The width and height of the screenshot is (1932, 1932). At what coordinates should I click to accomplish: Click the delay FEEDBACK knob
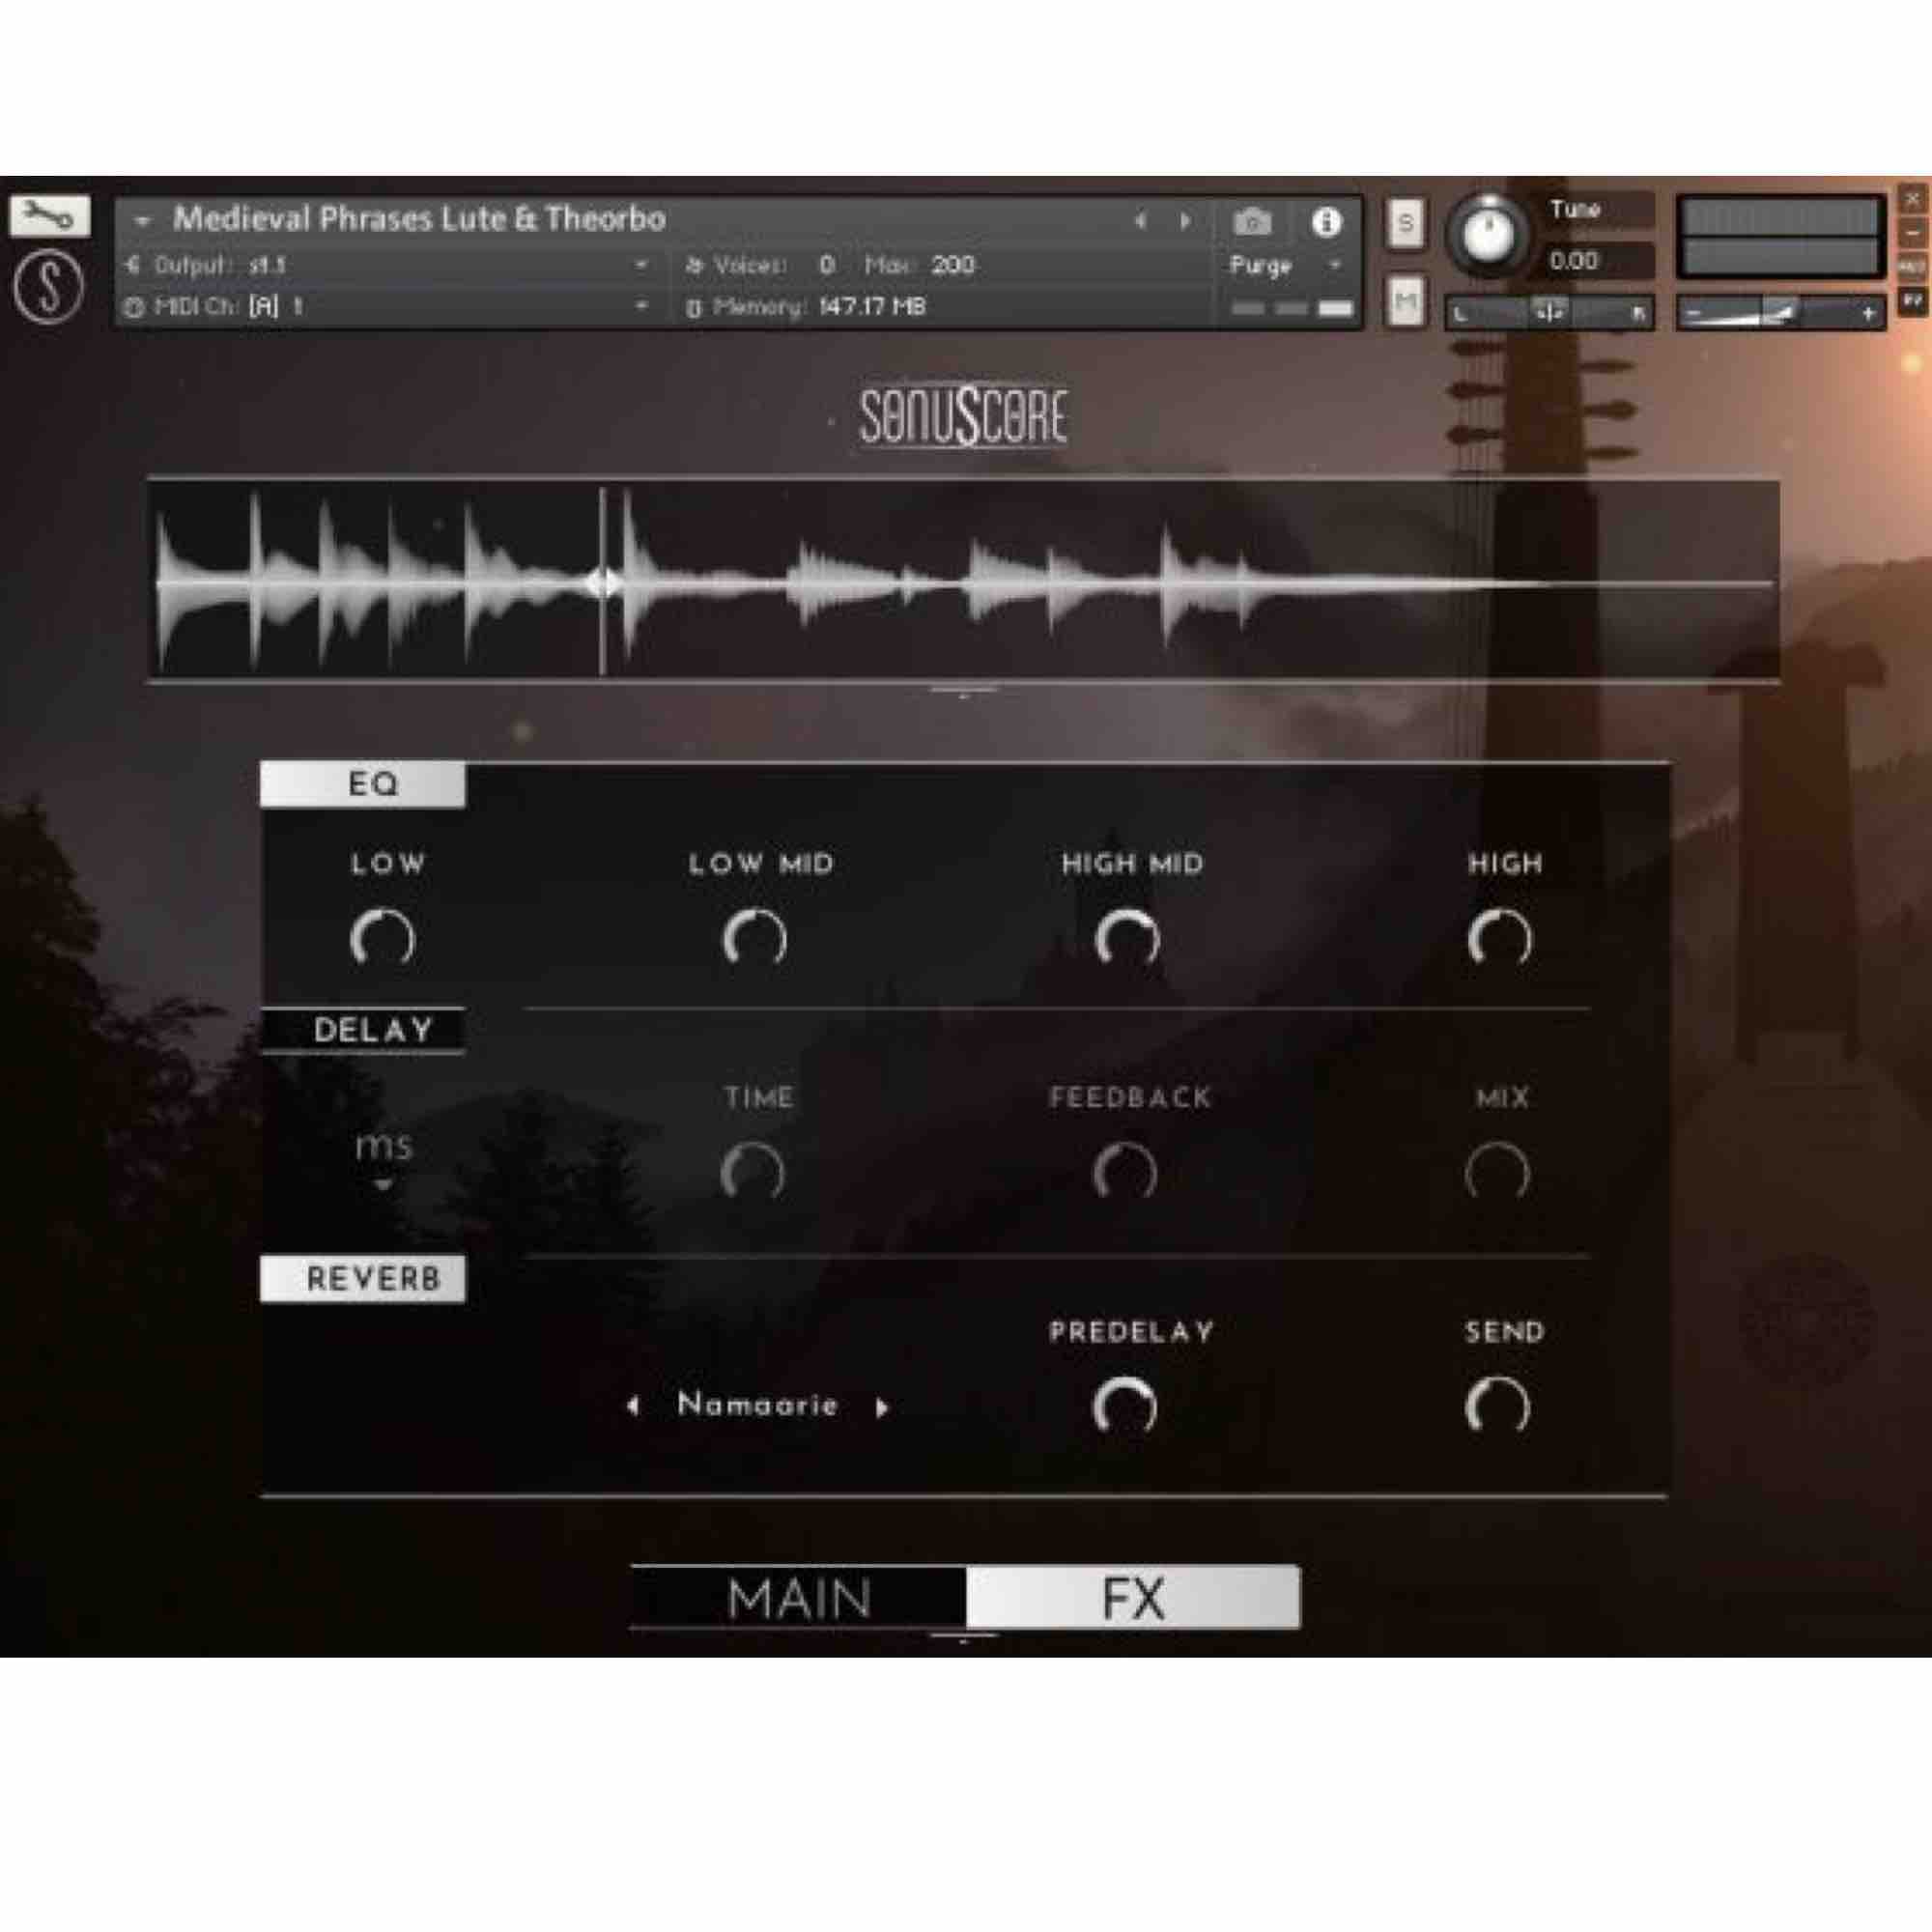click(1125, 1171)
